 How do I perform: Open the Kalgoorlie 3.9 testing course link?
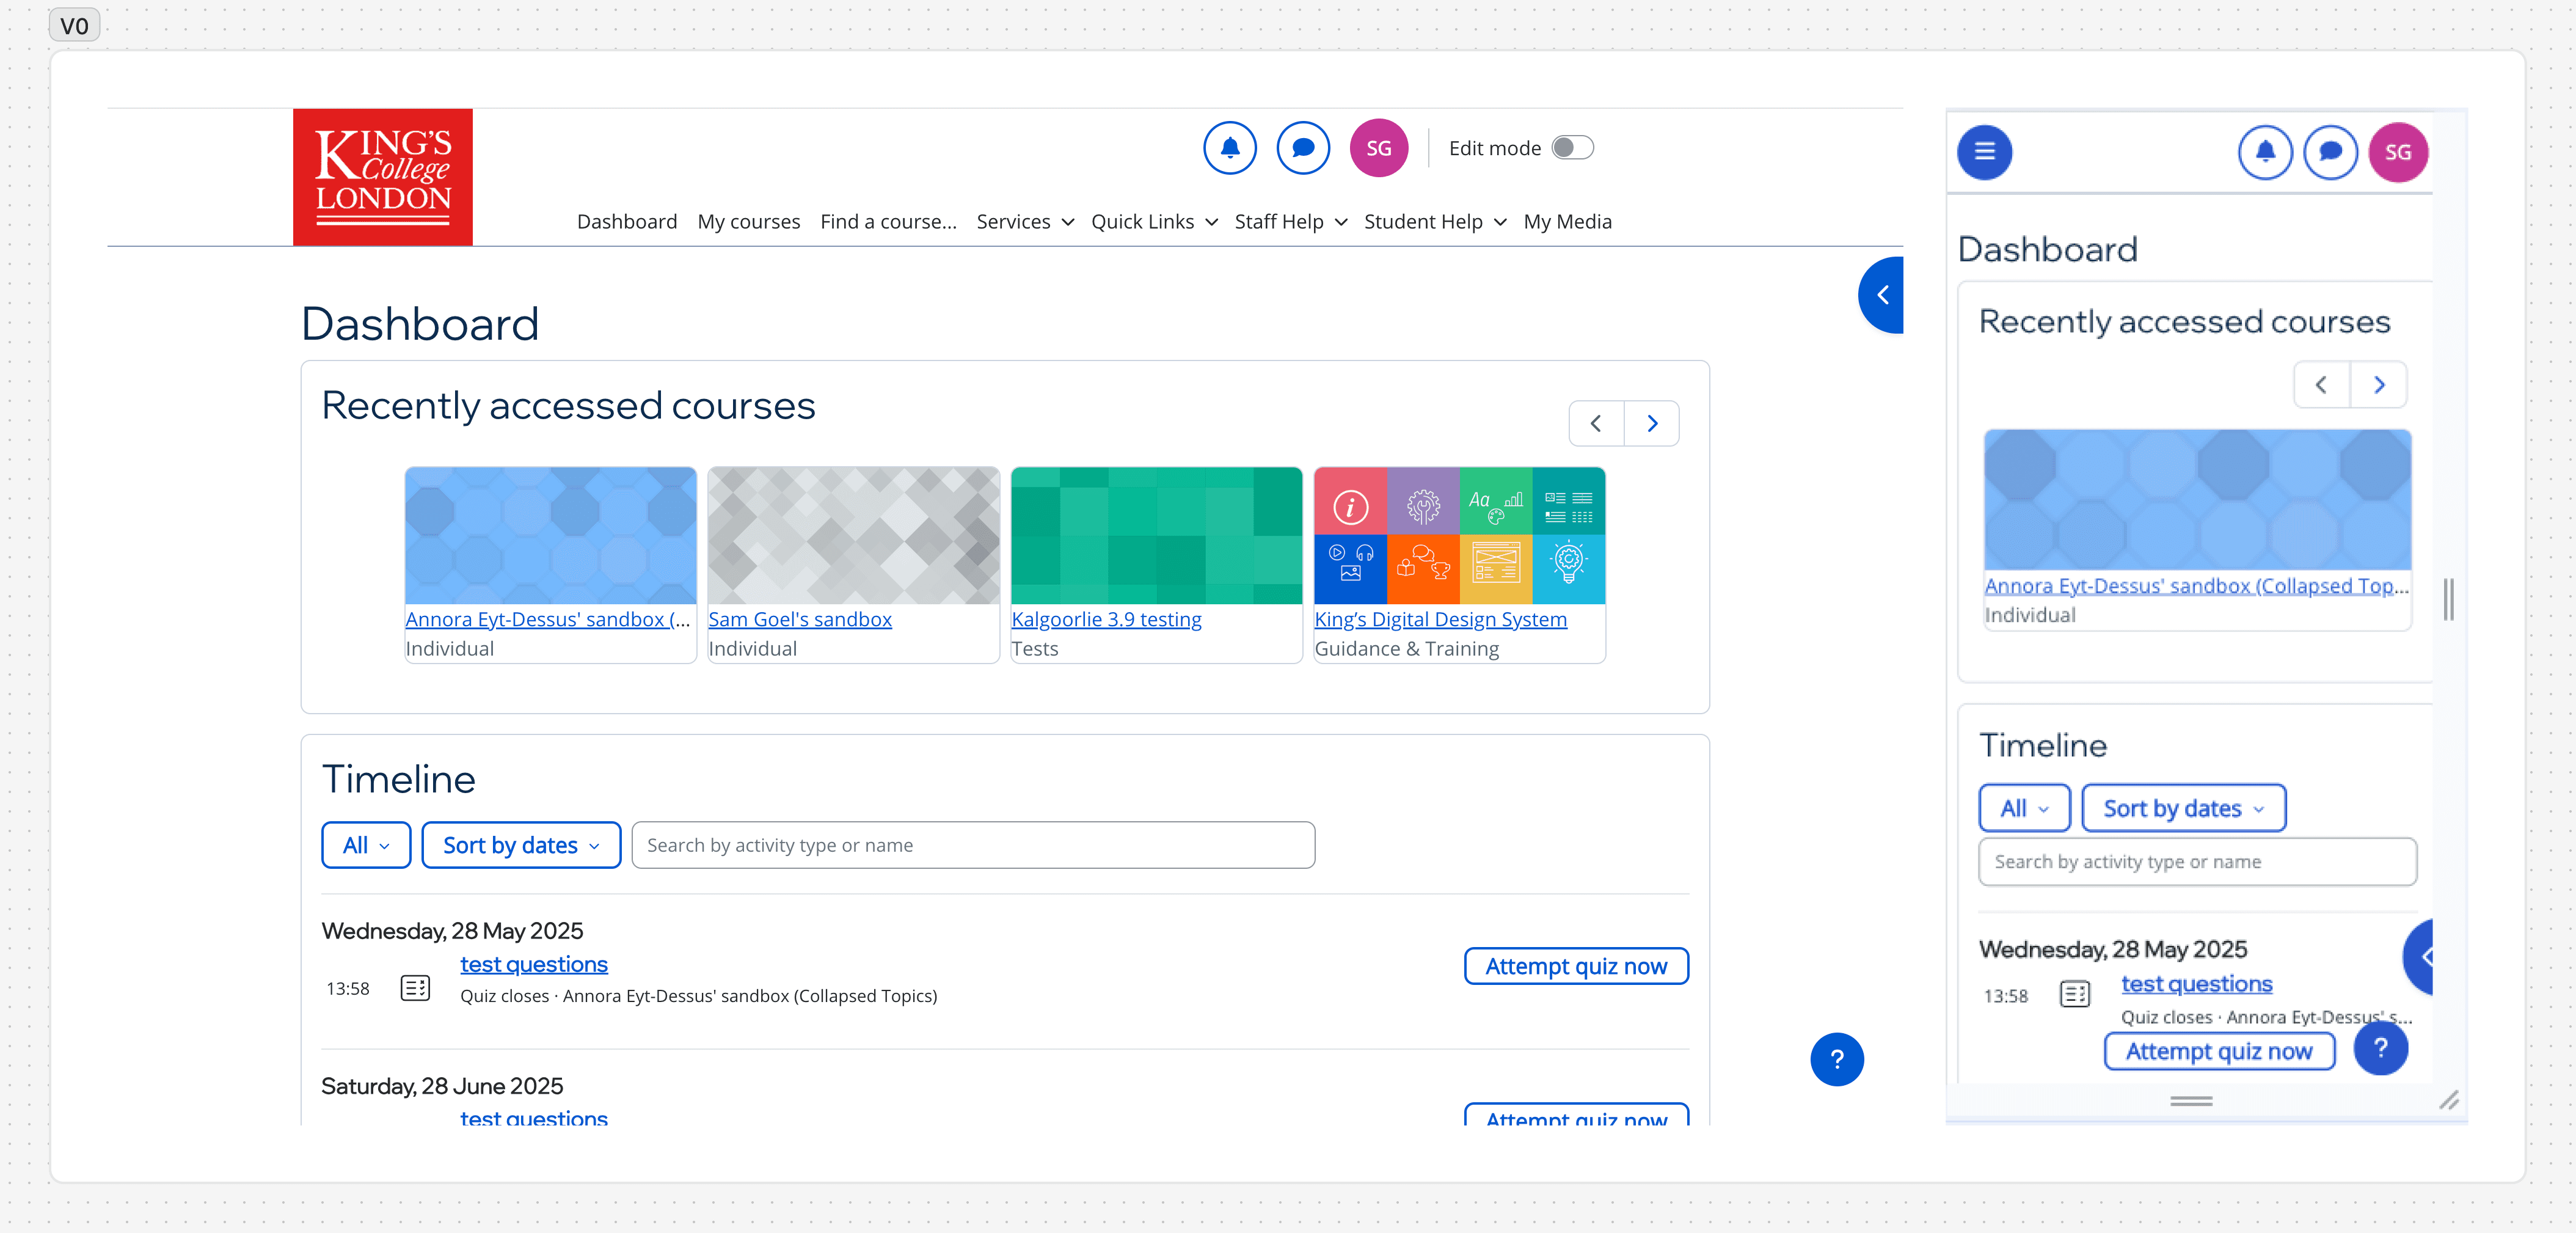(1106, 619)
